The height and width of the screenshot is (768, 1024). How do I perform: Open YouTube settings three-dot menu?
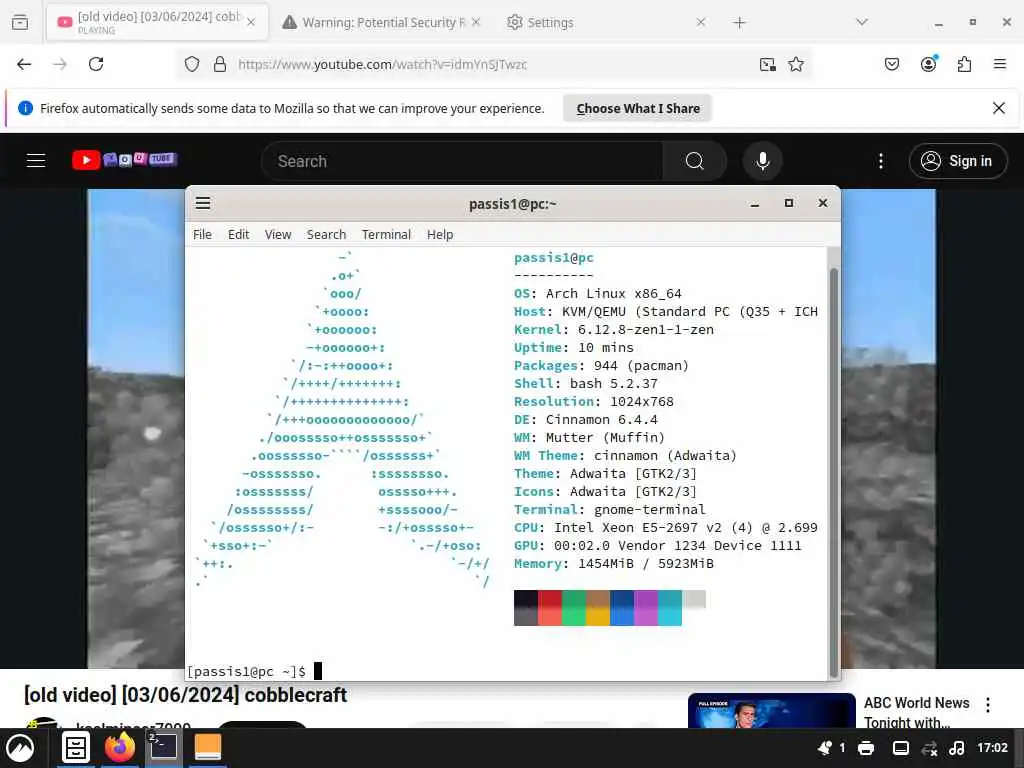(881, 161)
